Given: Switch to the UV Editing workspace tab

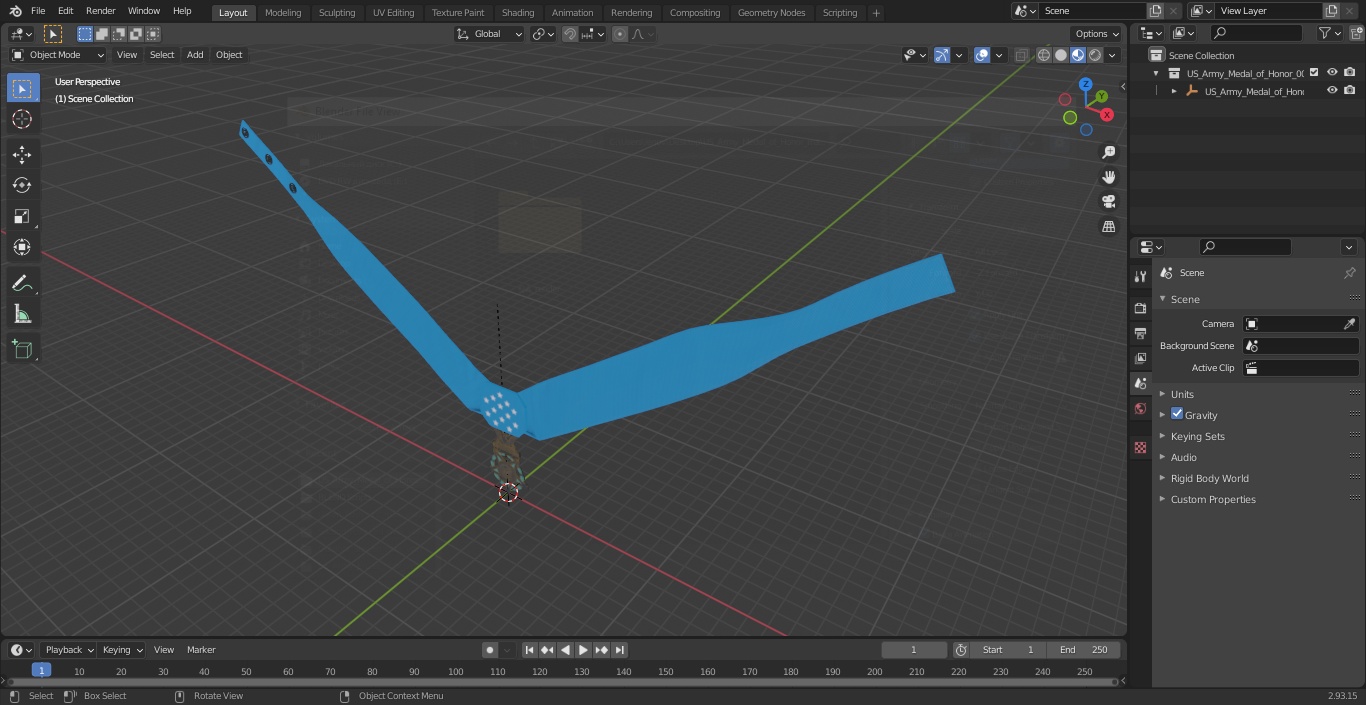Looking at the screenshot, I should (x=393, y=13).
